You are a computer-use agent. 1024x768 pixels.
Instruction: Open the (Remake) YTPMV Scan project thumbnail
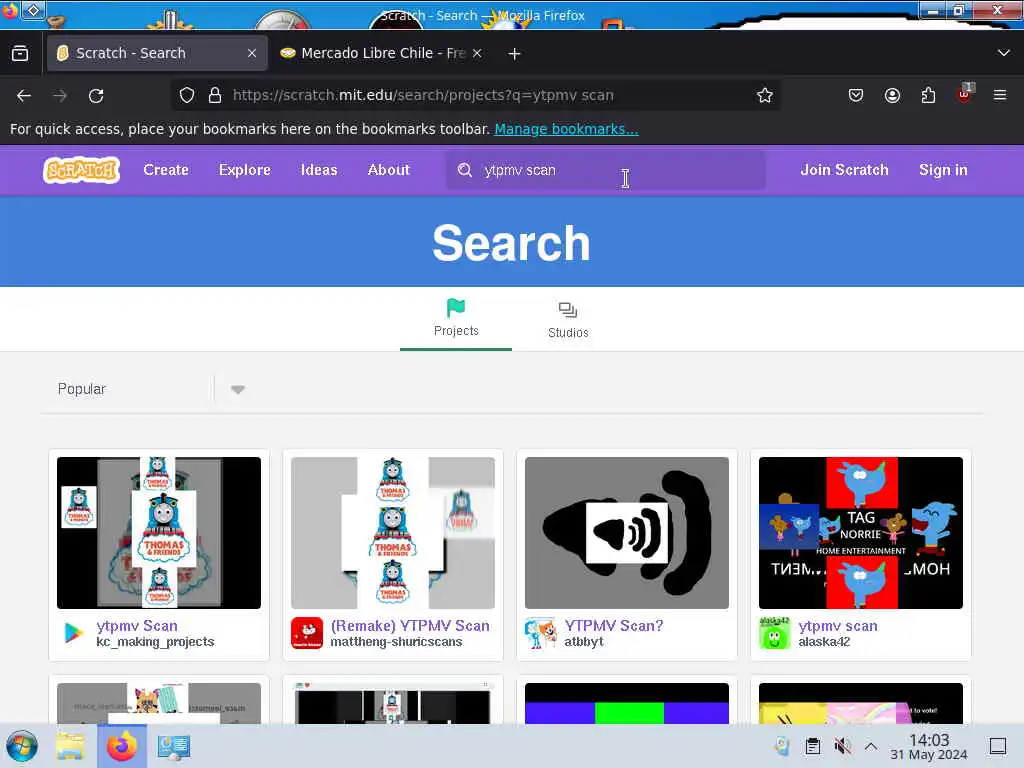[392, 533]
